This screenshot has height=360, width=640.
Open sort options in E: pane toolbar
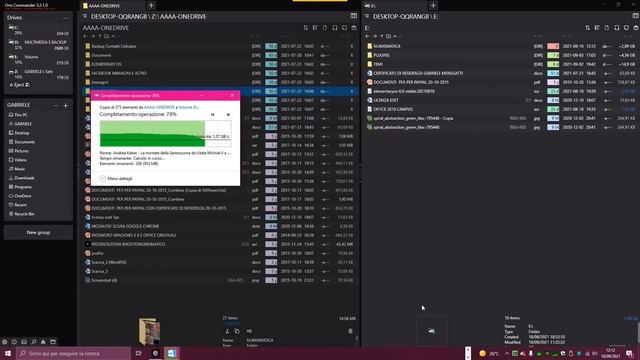587,28
